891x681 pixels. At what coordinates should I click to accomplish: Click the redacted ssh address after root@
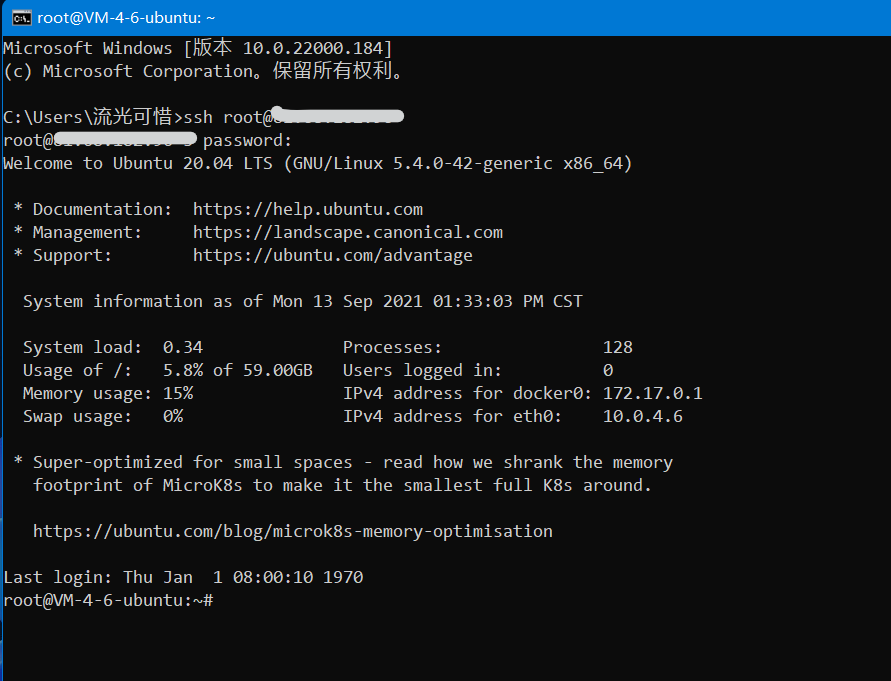[x=335, y=115]
